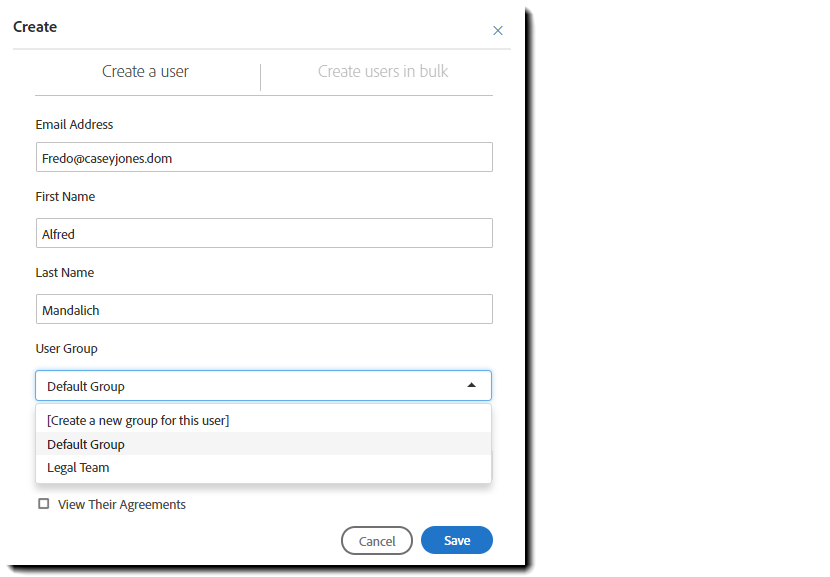Click the Email Address input field
830x577 pixels.
[x=263, y=157]
